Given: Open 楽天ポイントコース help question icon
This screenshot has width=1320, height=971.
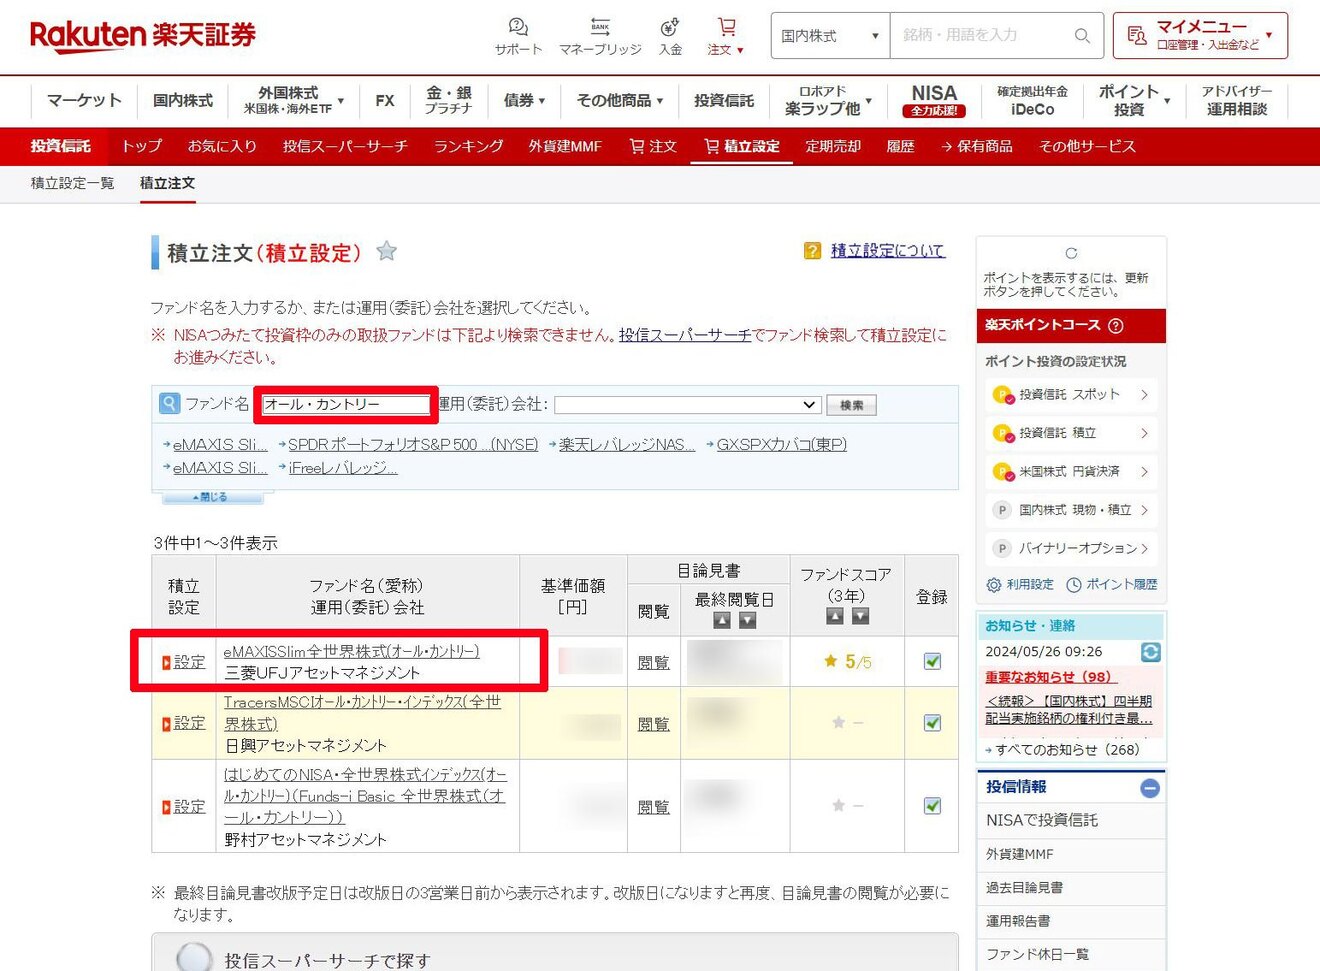Looking at the screenshot, I should [x=1116, y=325].
